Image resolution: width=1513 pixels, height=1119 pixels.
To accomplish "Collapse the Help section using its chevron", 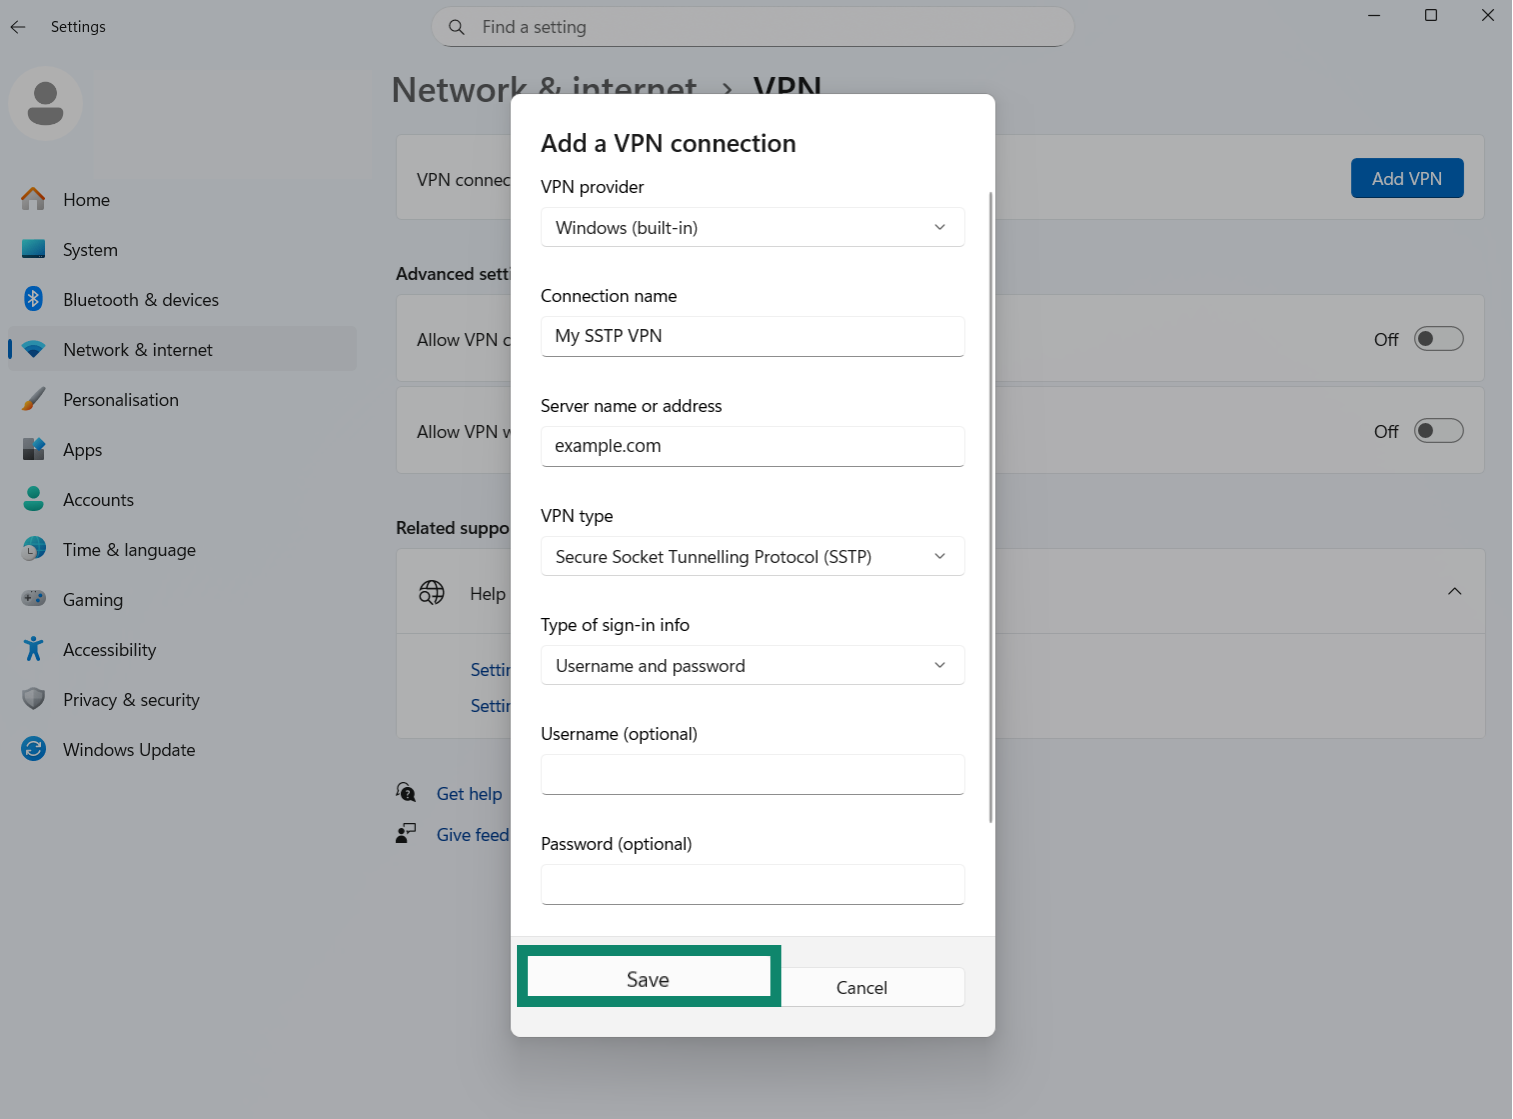I will tap(1455, 591).
